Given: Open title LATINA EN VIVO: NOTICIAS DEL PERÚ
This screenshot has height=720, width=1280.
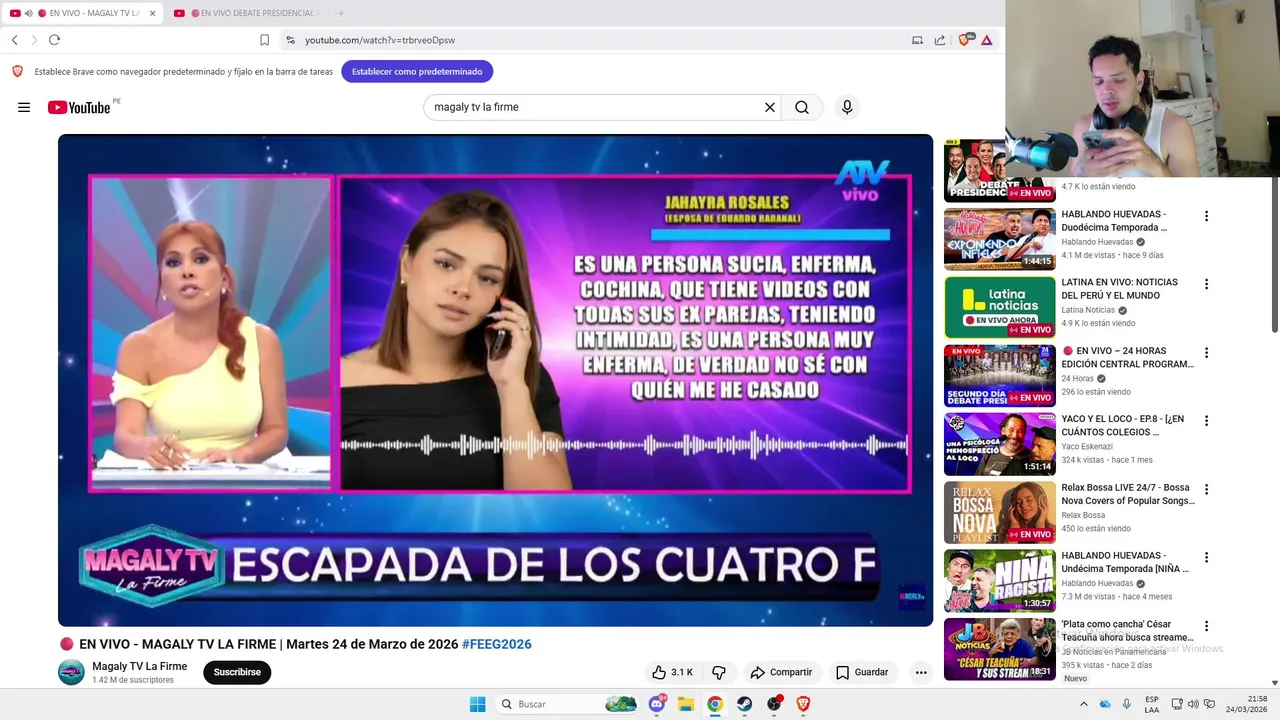Looking at the screenshot, I should pos(1119,289).
